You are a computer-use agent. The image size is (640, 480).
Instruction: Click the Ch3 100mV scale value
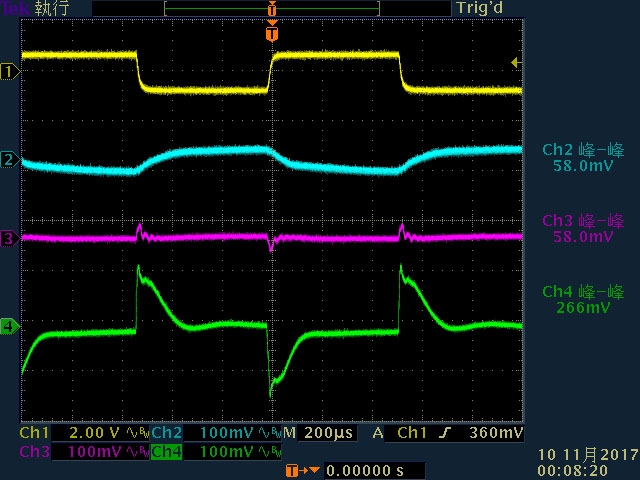94,451
